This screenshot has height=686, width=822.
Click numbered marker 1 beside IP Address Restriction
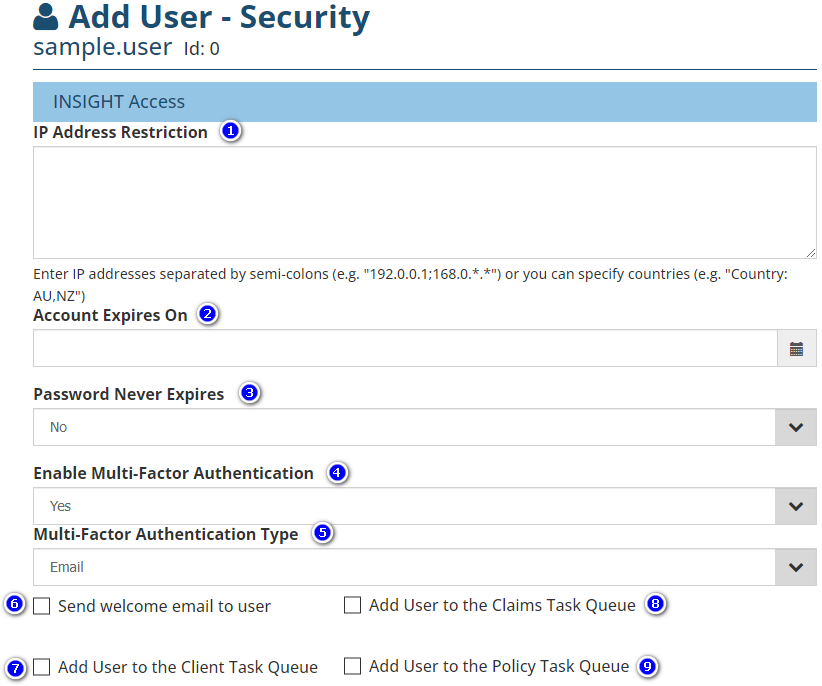point(231,131)
